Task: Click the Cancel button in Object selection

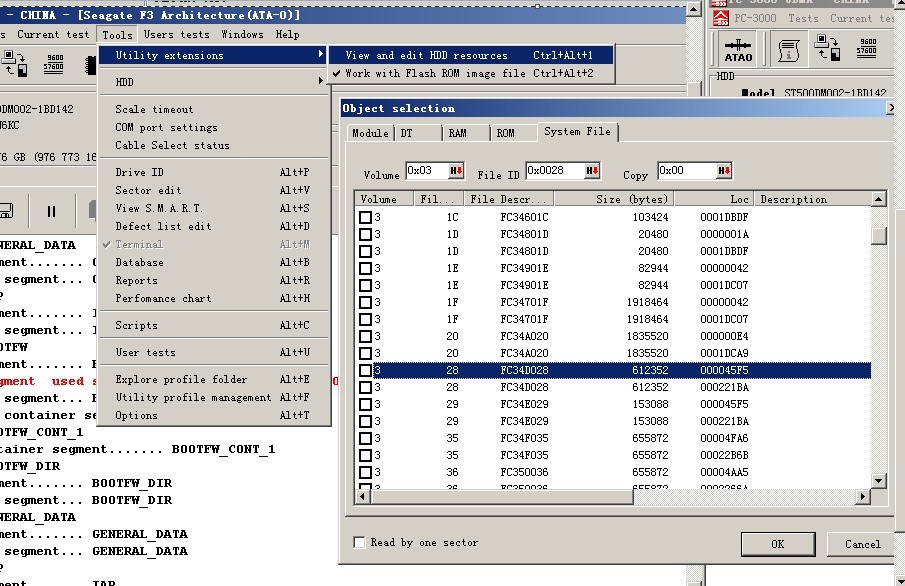Action: [x=863, y=544]
